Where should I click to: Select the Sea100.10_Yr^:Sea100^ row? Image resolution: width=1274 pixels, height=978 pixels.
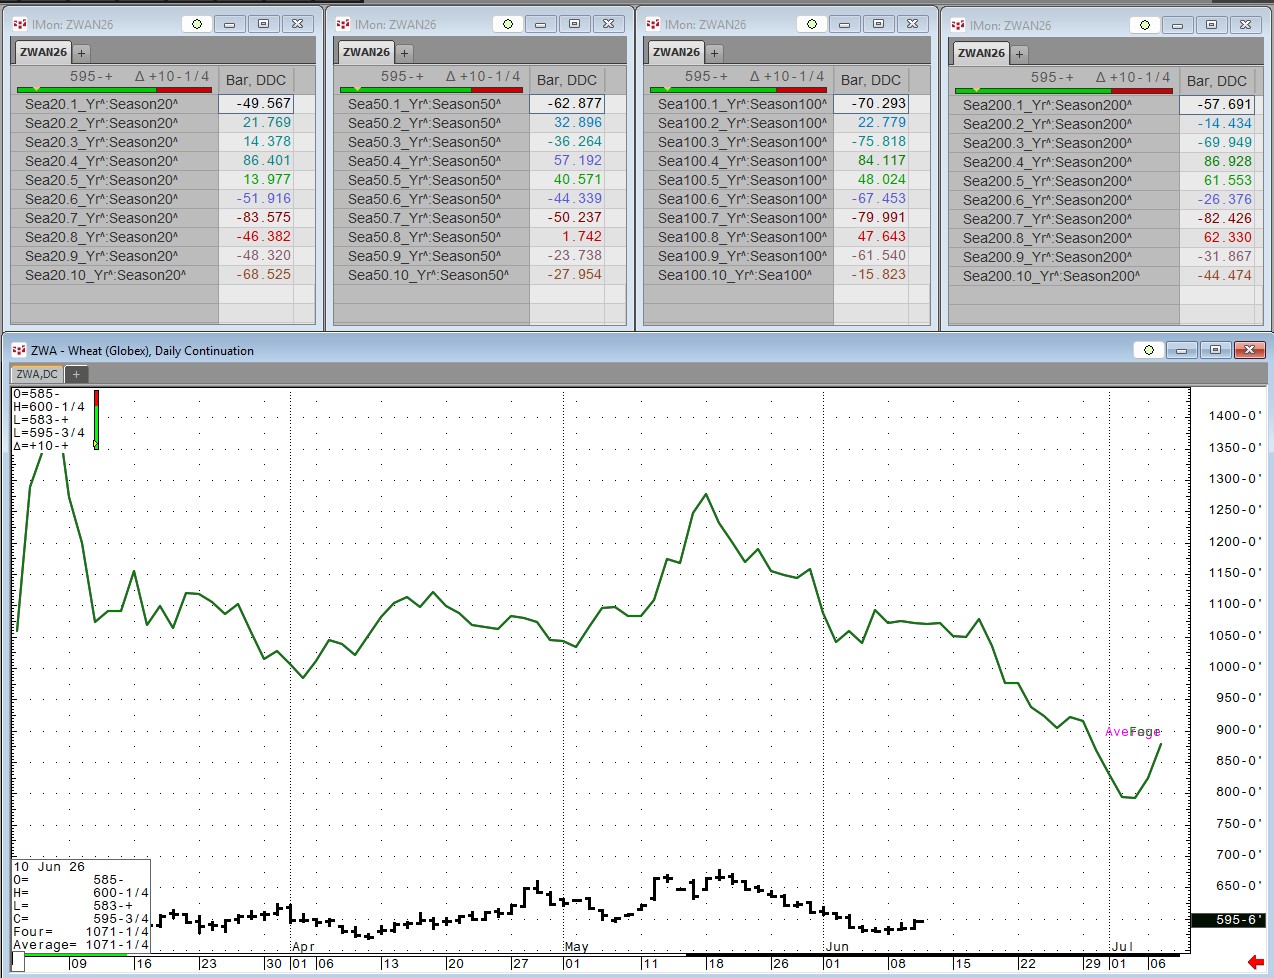(x=777, y=275)
